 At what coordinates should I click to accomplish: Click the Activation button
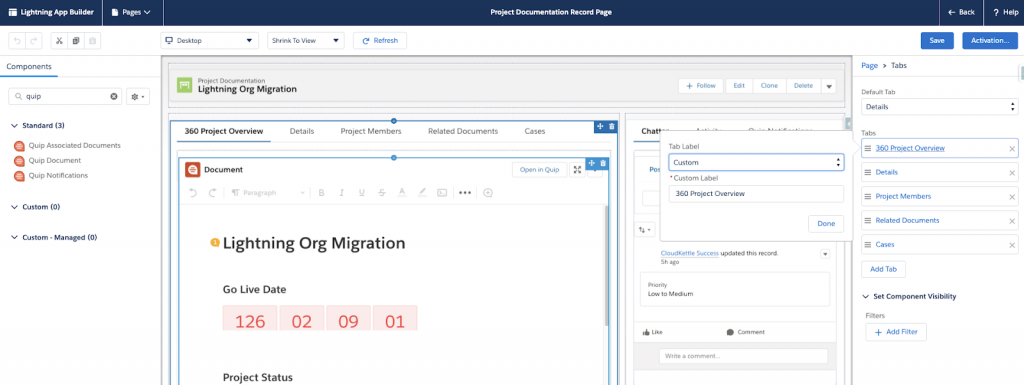pyautogui.click(x=990, y=40)
